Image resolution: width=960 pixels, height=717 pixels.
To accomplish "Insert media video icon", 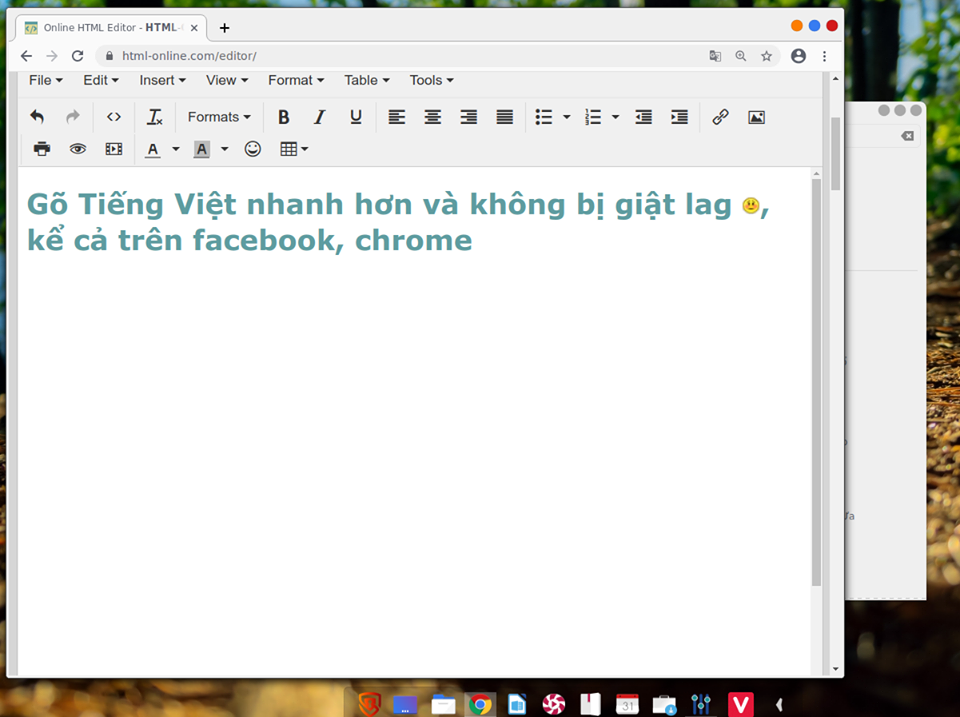I will pyautogui.click(x=114, y=149).
